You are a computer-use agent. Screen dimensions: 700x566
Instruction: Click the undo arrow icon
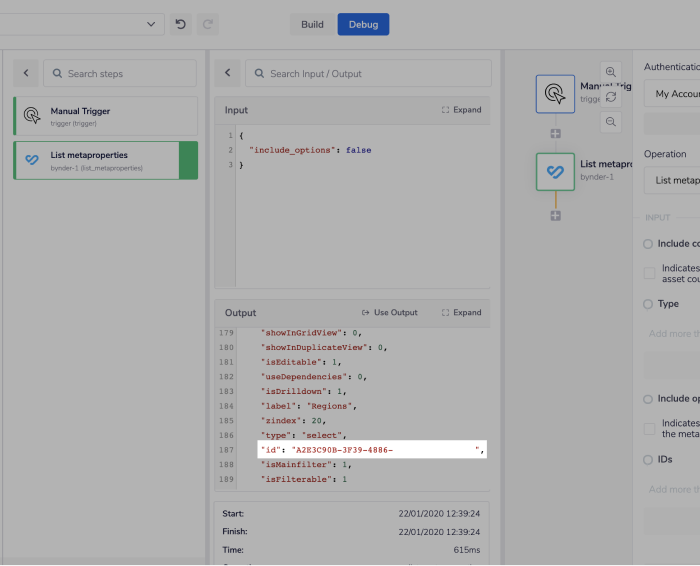point(181,24)
